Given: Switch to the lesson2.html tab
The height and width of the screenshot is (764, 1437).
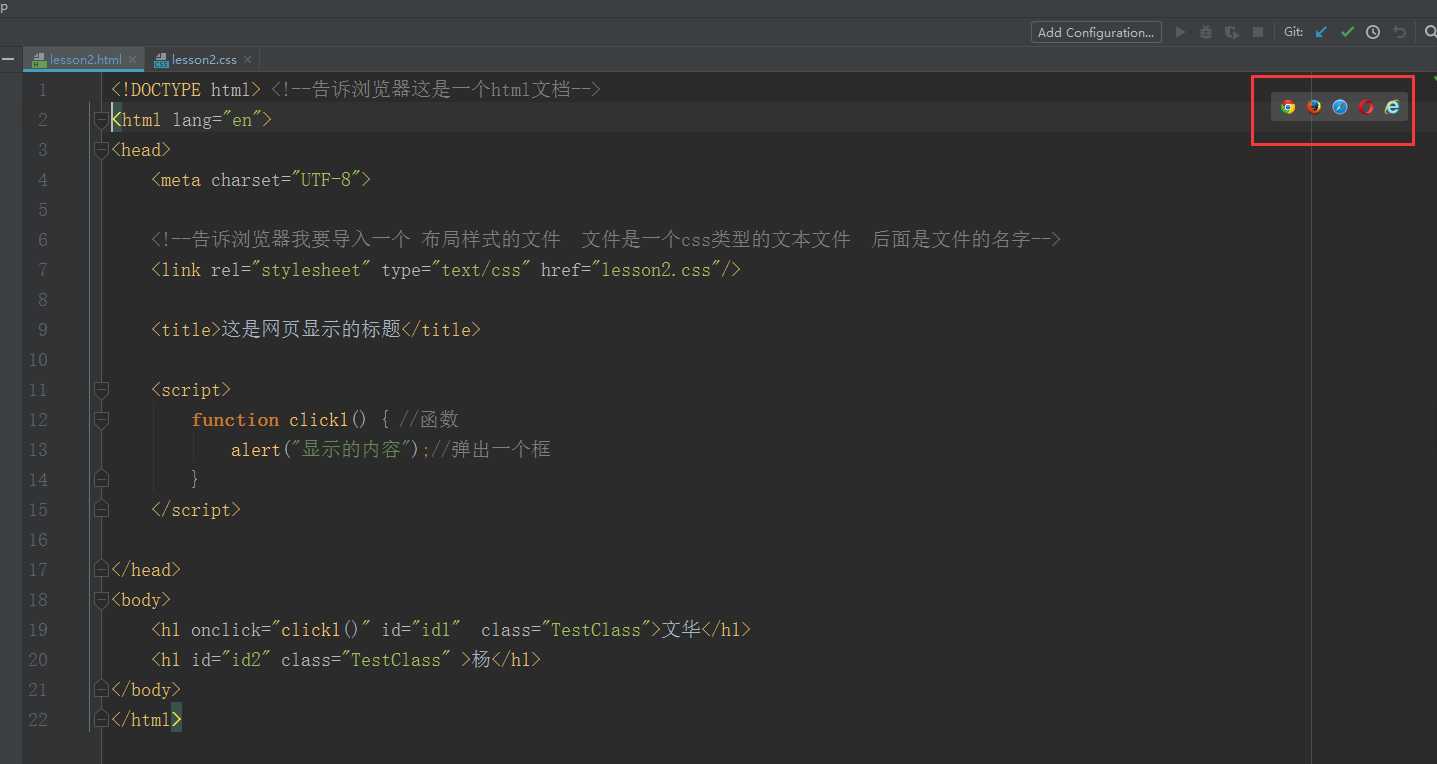Looking at the screenshot, I should (x=85, y=60).
